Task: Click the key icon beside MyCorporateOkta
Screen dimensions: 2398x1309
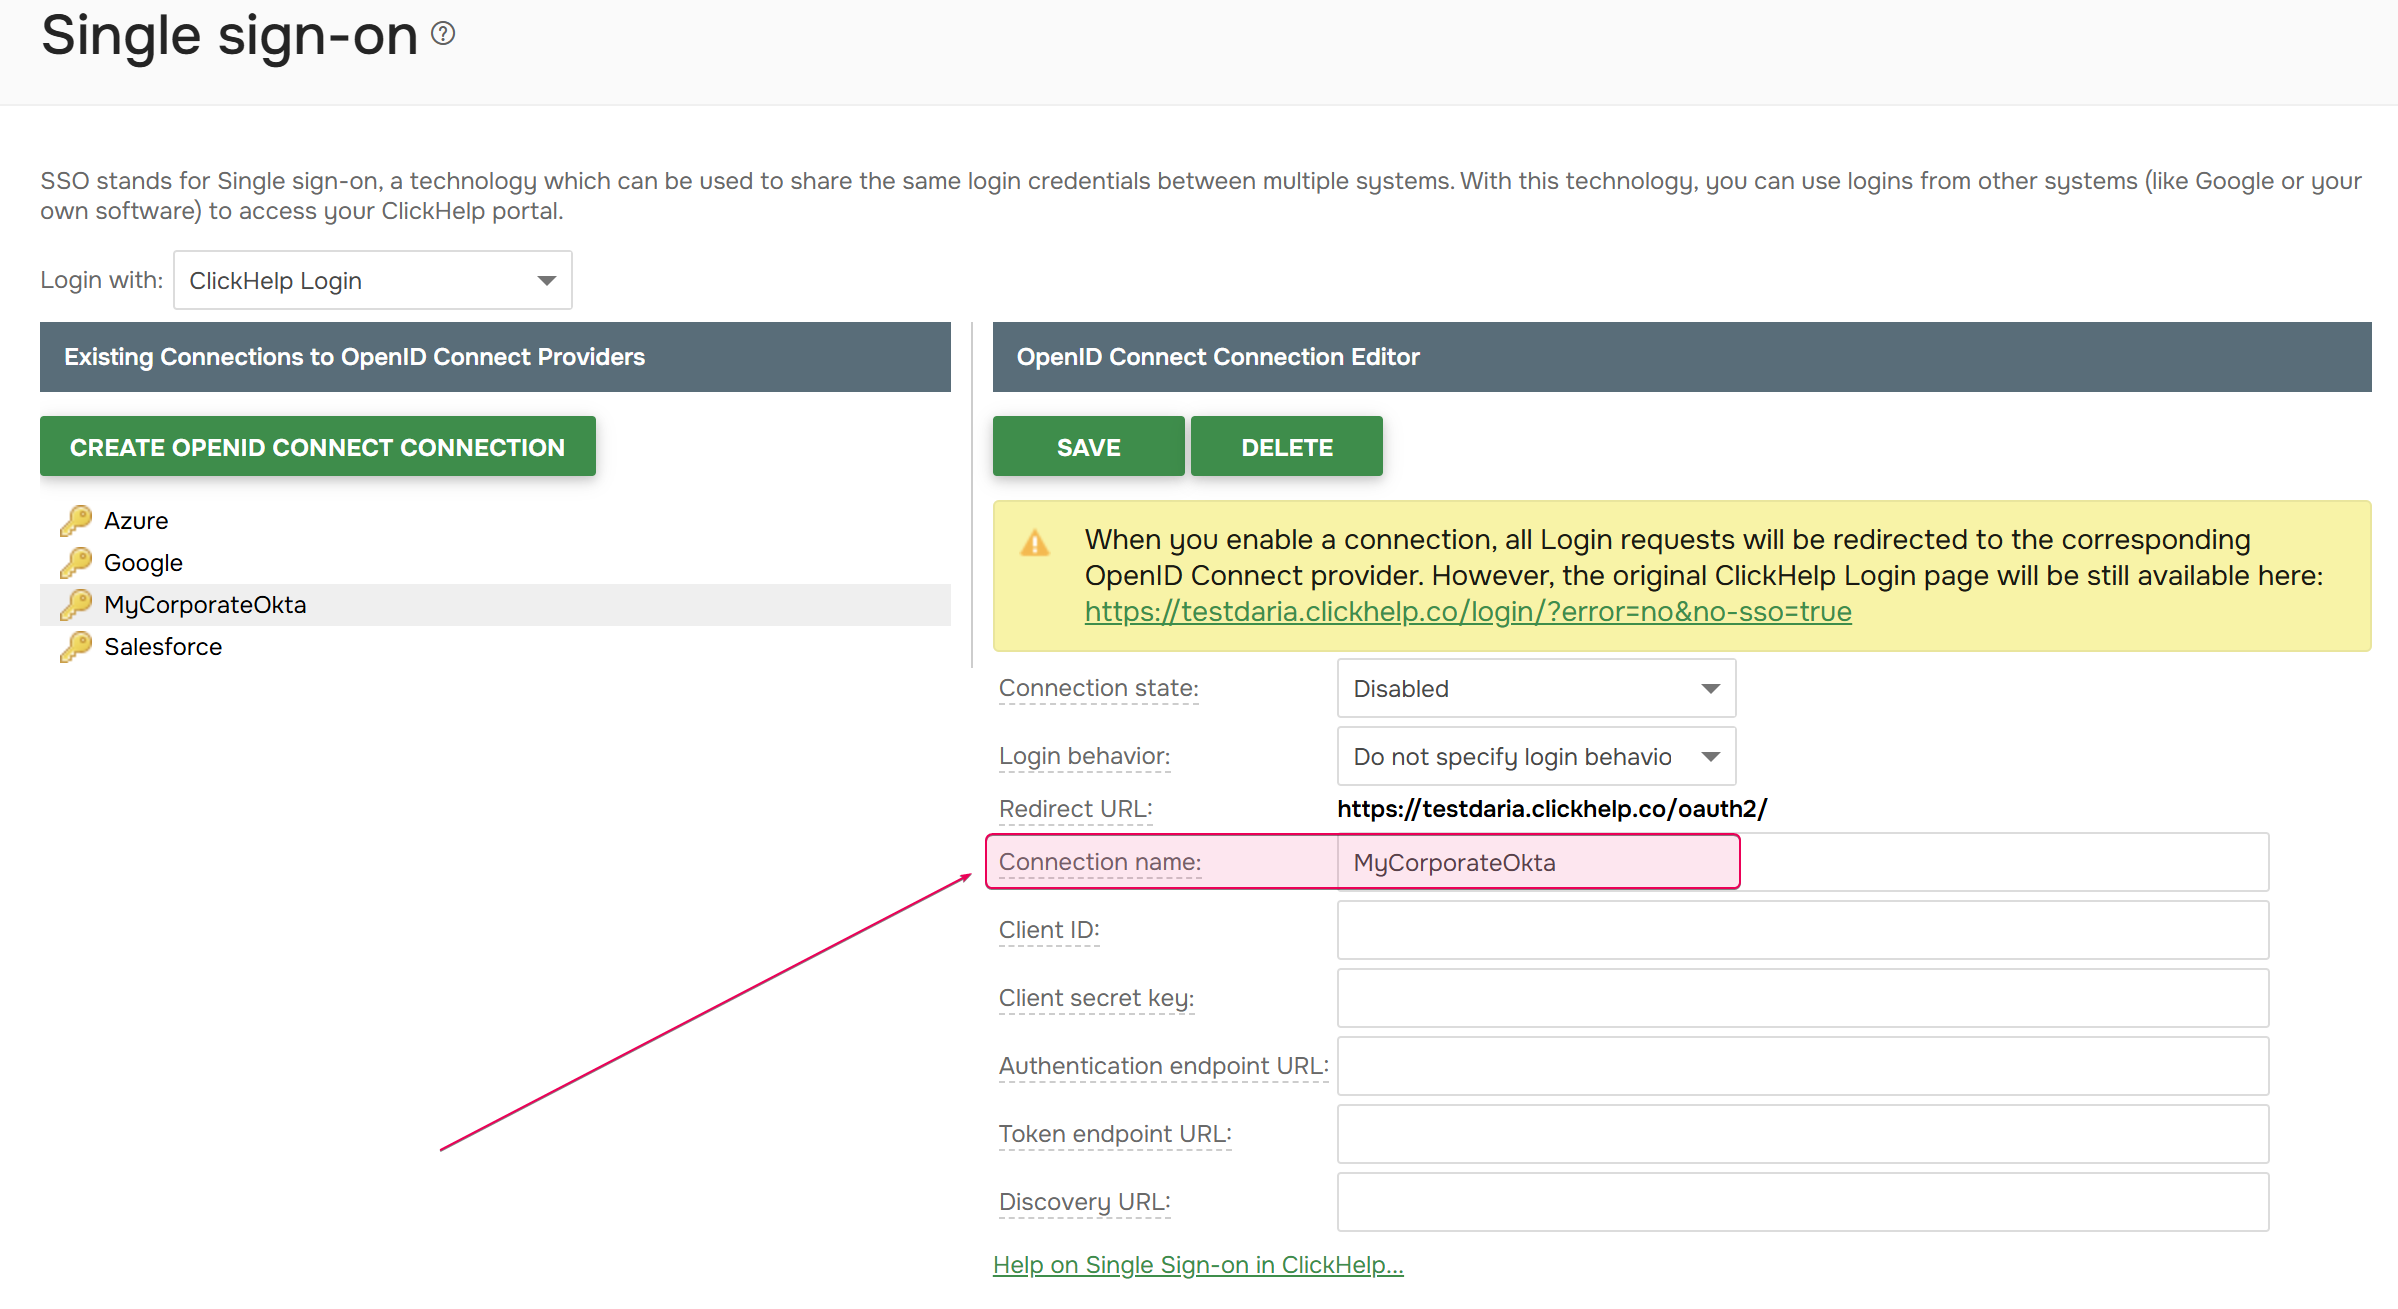Action: pyautogui.click(x=75, y=604)
